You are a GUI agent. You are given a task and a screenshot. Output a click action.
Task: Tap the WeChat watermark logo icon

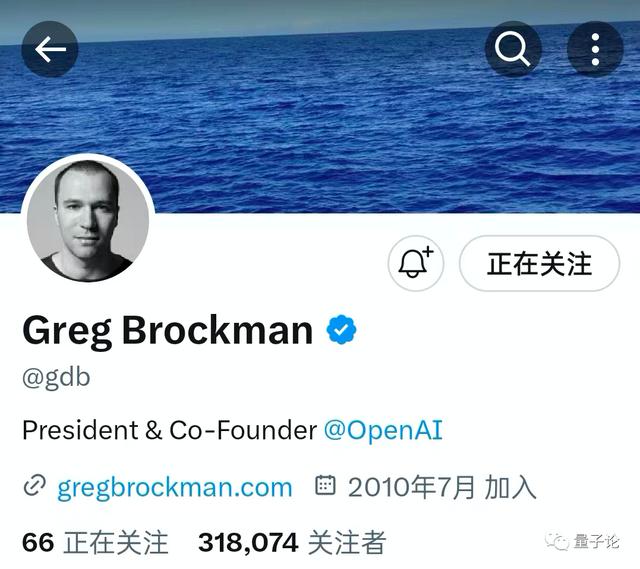point(558,542)
